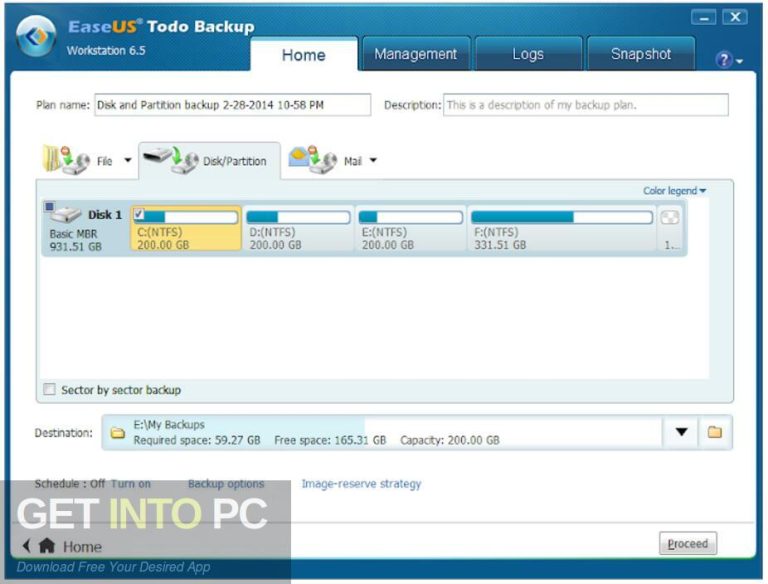
Task: Click the Free space: 165.31 GB text
Action: click(x=330, y=440)
